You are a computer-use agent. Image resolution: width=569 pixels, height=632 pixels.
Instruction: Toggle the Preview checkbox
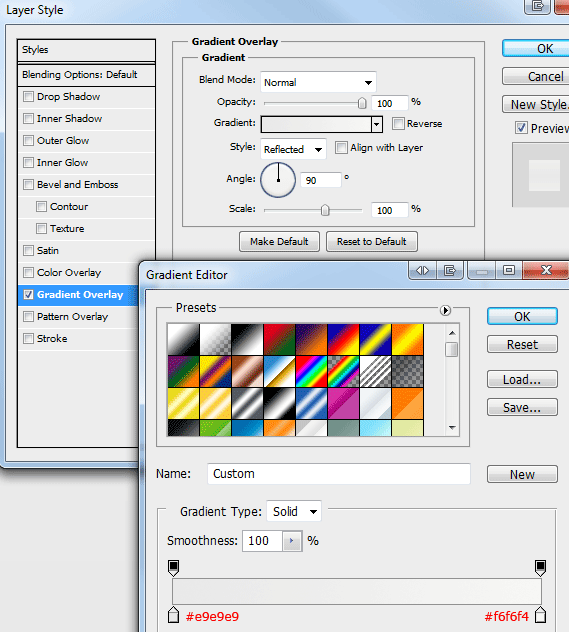[x=521, y=128]
